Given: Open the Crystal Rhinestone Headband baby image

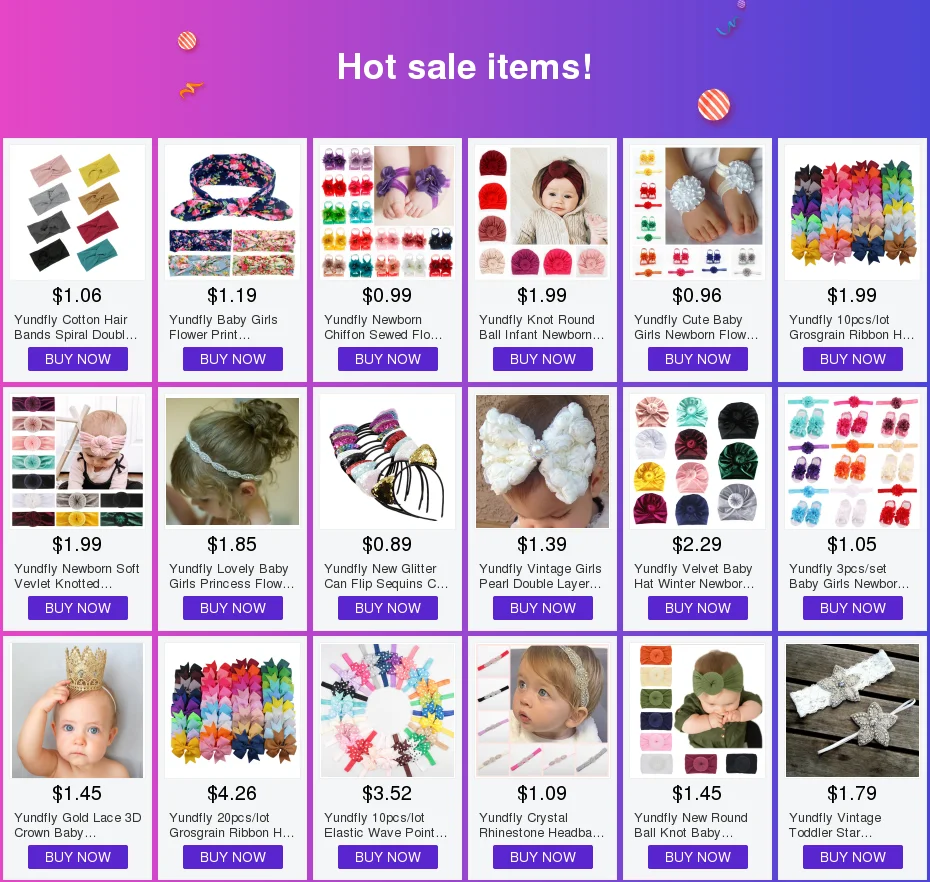Looking at the screenshot, I should (543, 711).
